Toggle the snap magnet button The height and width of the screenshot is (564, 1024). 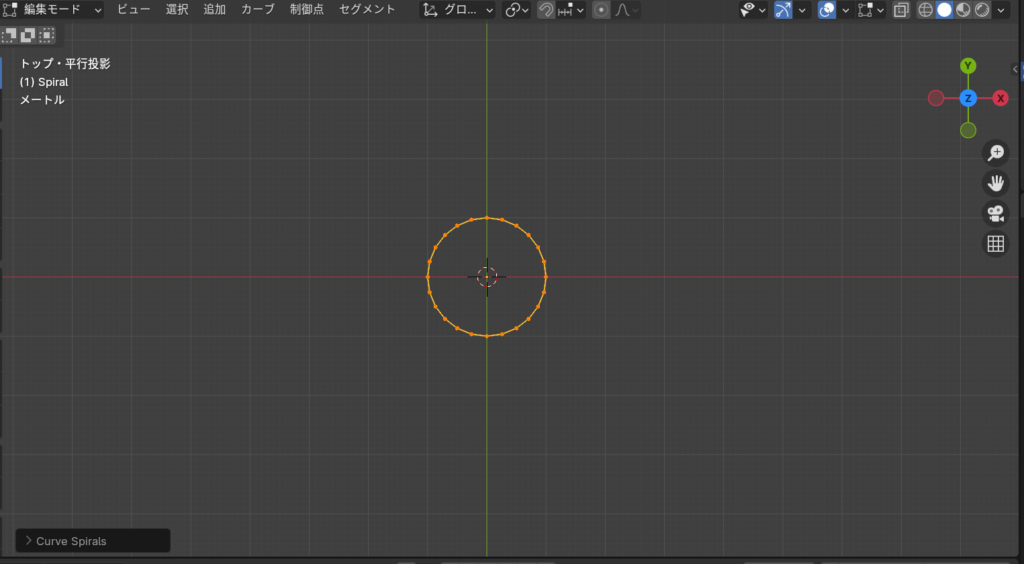coord(546,10)
